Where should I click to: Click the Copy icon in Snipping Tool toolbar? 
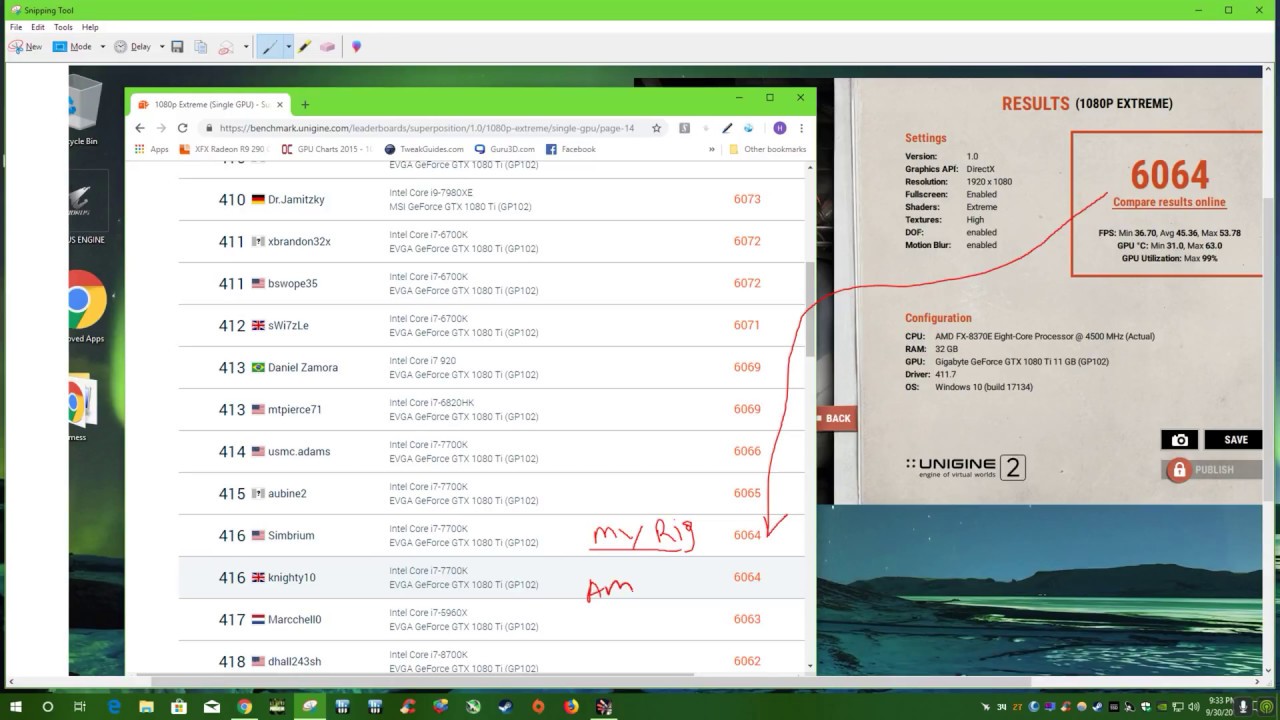[201, 47]
